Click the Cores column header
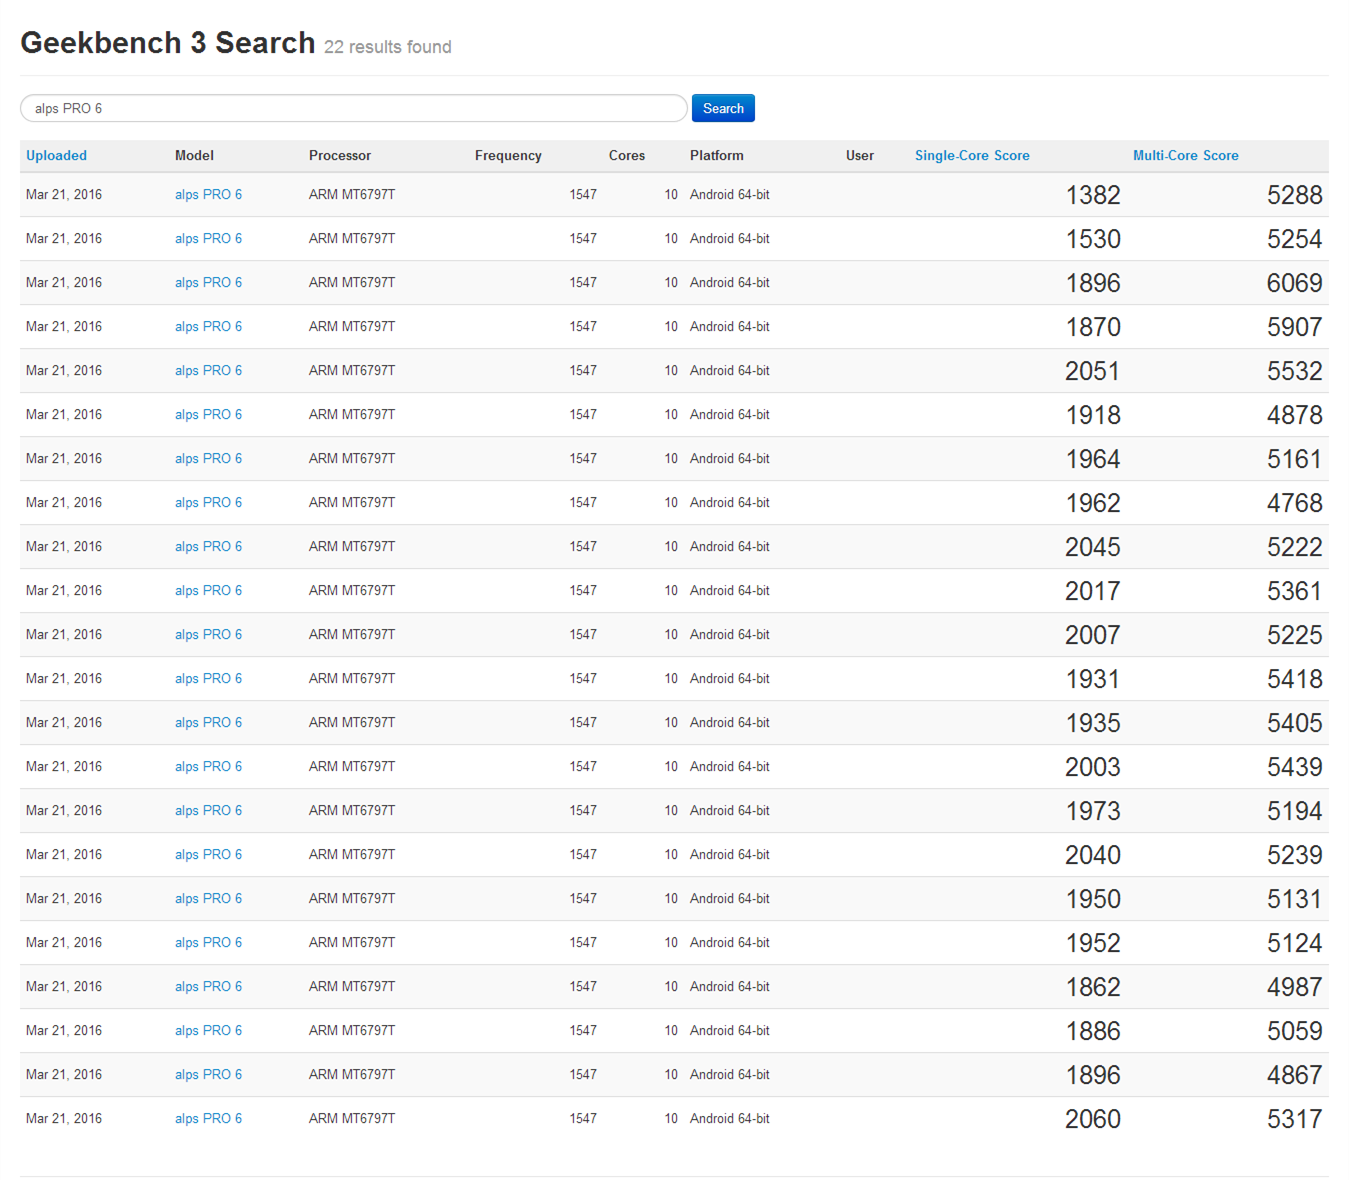Screen dimensions: 1349x1180 tap(627, 155)
